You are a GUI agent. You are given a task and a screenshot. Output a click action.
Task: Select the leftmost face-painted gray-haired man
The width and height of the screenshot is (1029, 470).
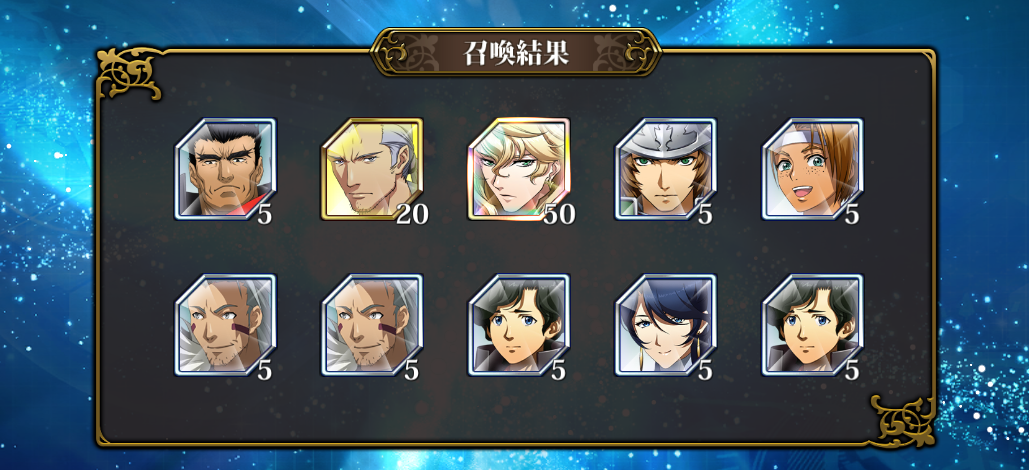(225, 325)
